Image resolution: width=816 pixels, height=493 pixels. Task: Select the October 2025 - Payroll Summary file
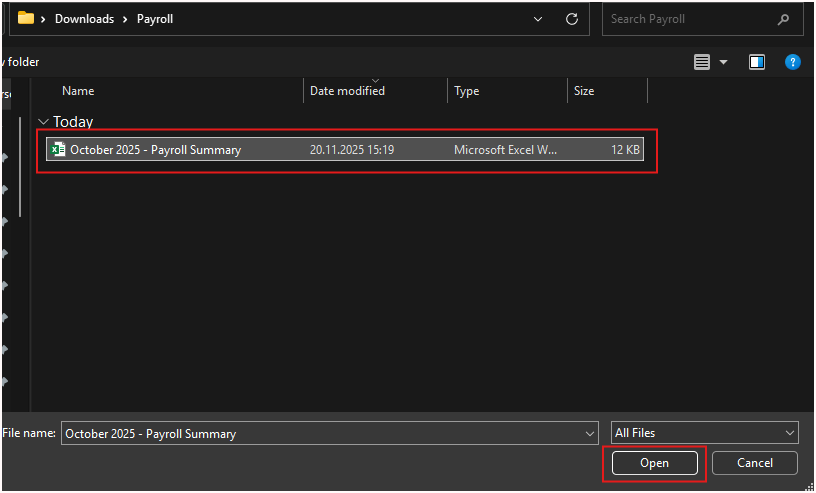click(x=155, y=150)
